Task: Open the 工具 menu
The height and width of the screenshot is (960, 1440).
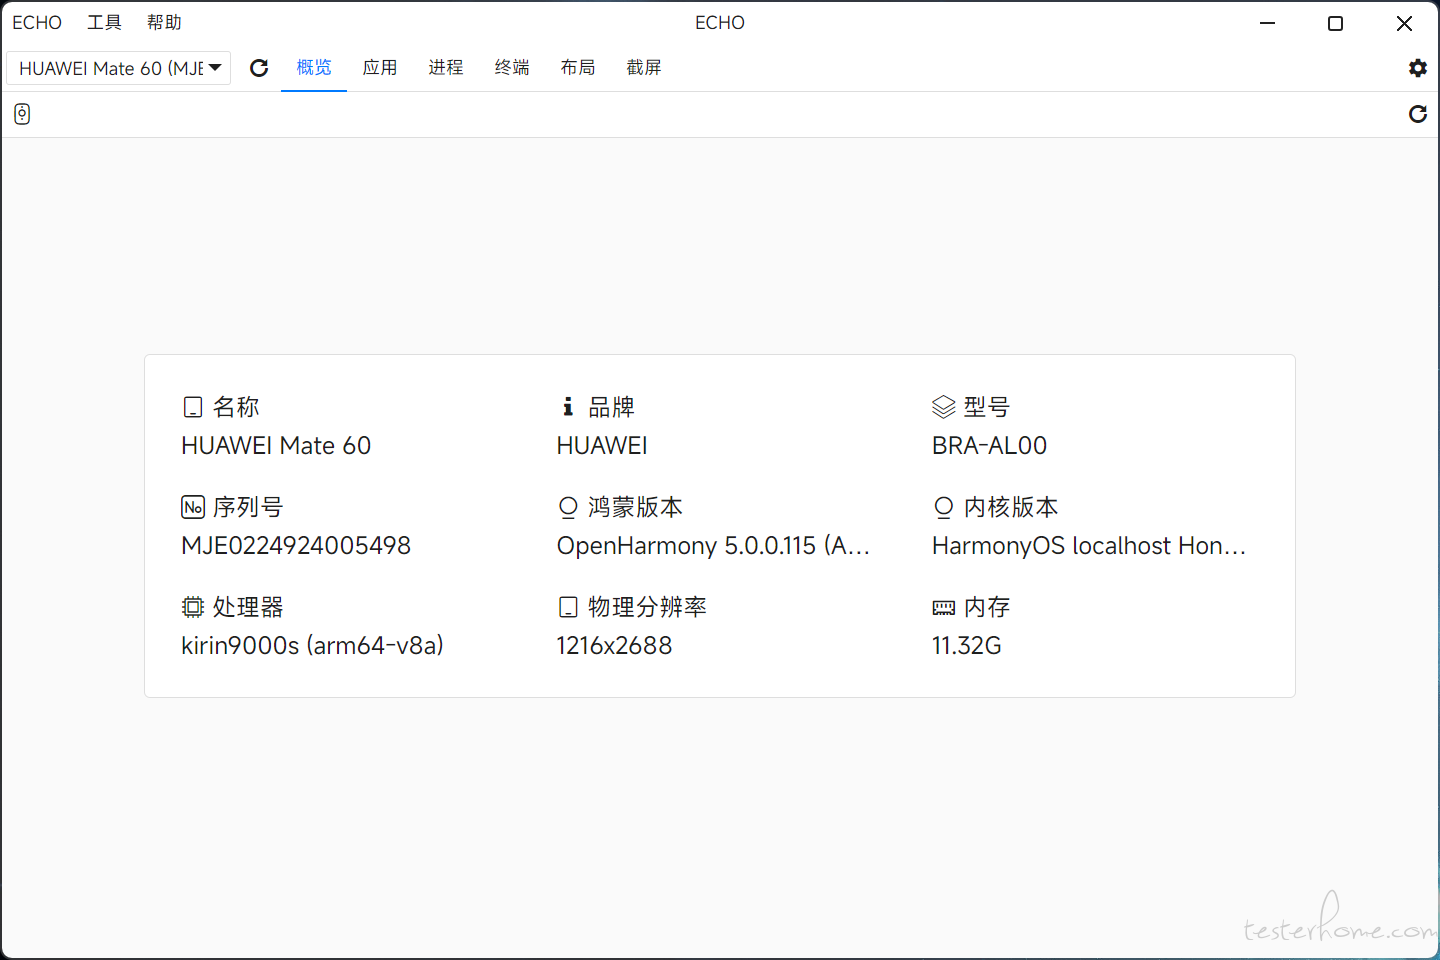Action: [104, 22]
